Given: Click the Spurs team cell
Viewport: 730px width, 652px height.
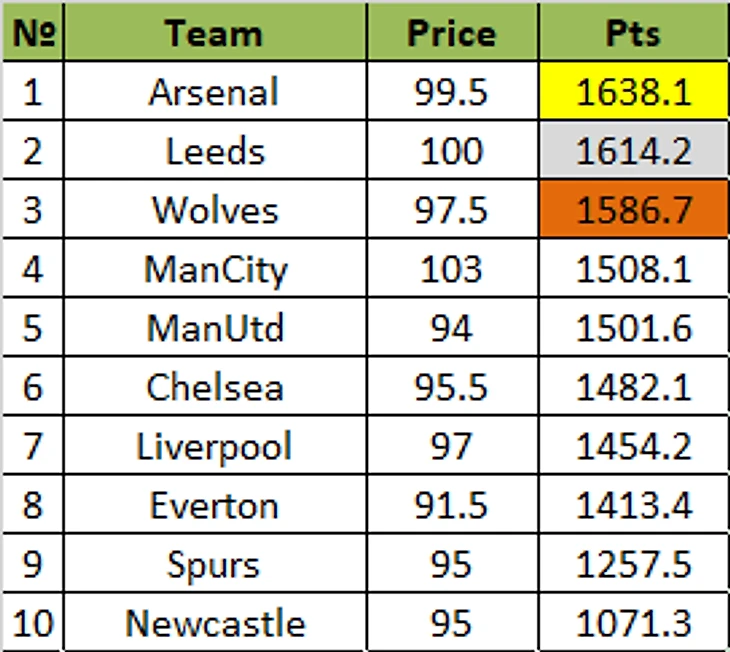Looking at the screenshot, I should click(x=214, y=565).
